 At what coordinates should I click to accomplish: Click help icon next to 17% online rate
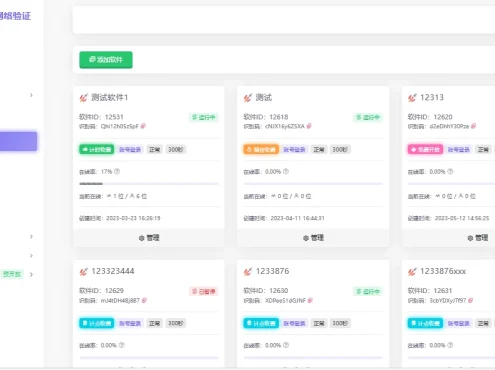pos(117,171)
